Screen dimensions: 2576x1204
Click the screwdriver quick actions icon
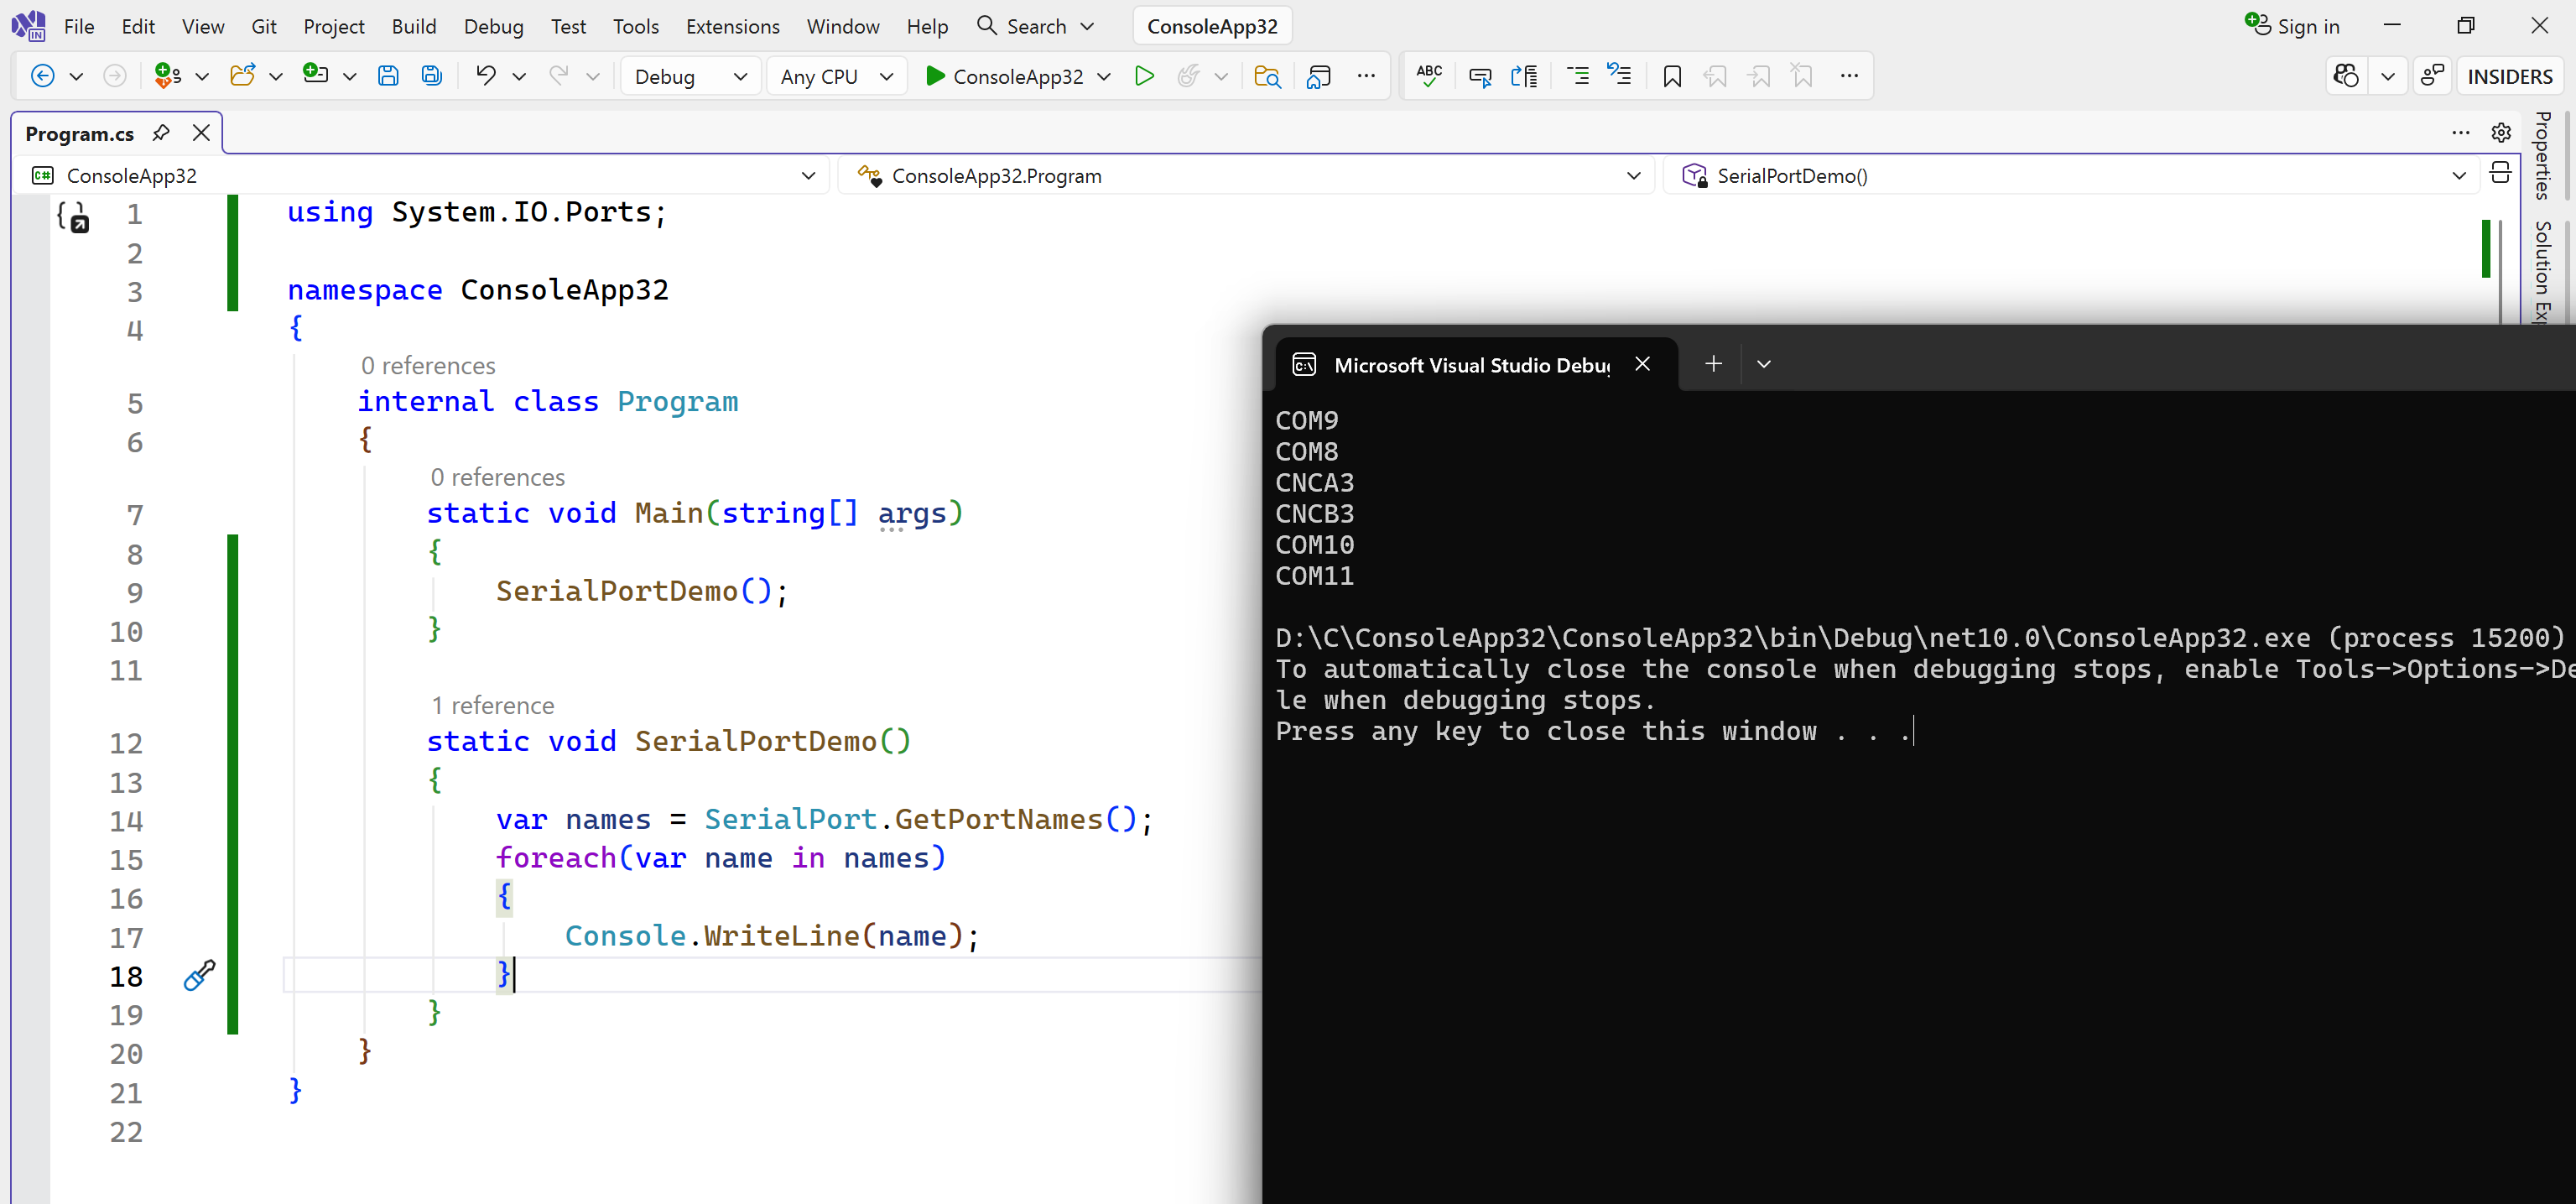pyautogui.click(x=199, y=975)
